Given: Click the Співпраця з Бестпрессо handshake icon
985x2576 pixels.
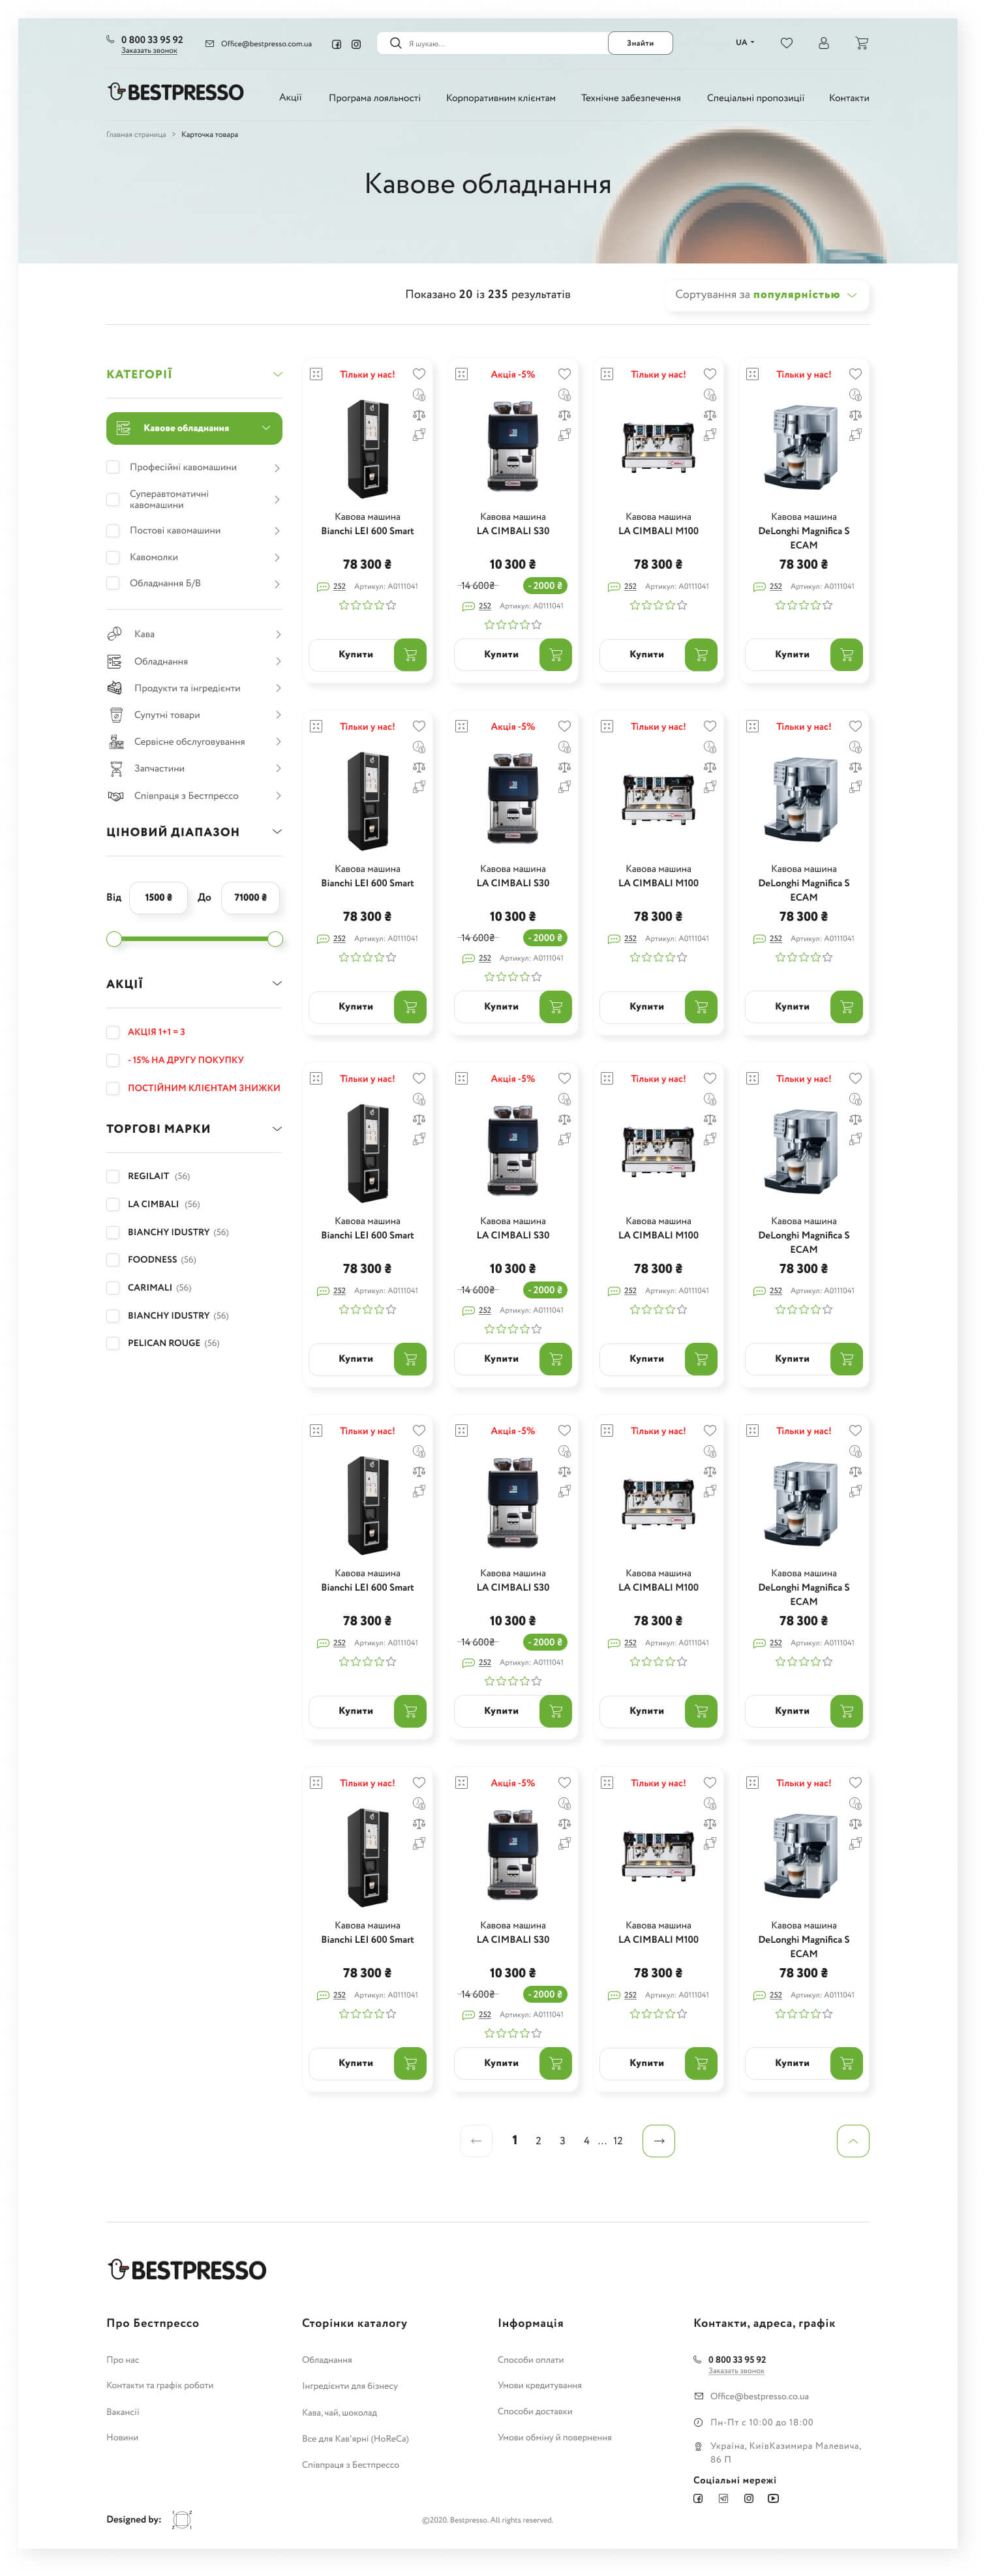Looking at the screenshot, I should point(115,796).
